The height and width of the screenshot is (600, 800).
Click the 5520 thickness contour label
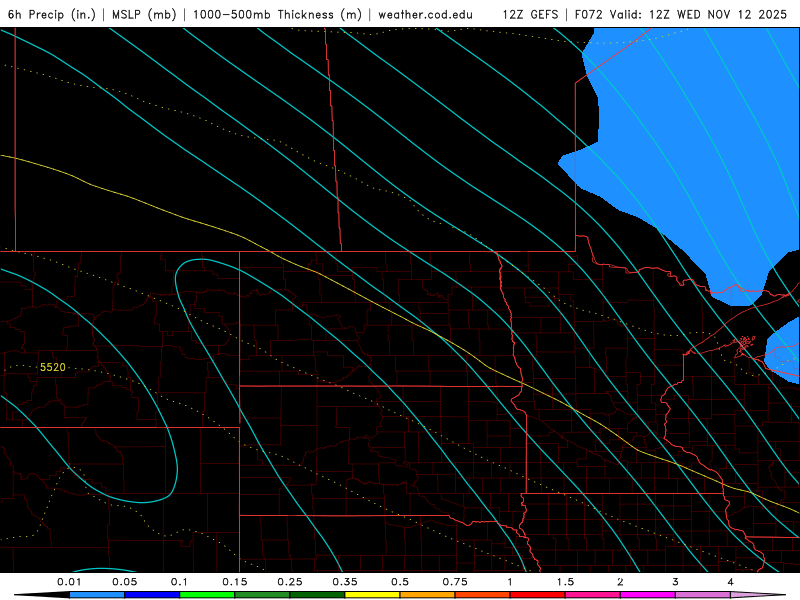(53, 367)
